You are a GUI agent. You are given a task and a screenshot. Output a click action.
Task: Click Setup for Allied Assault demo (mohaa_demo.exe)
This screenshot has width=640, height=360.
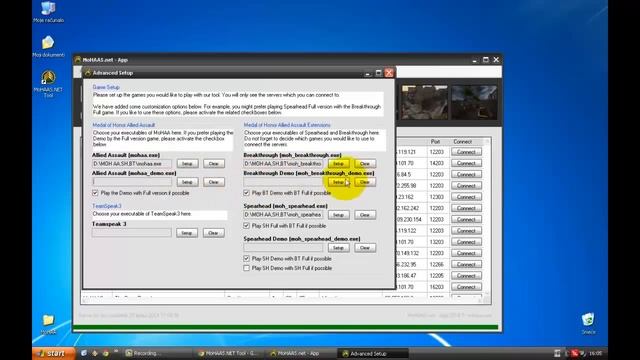(x=187, y=182)
